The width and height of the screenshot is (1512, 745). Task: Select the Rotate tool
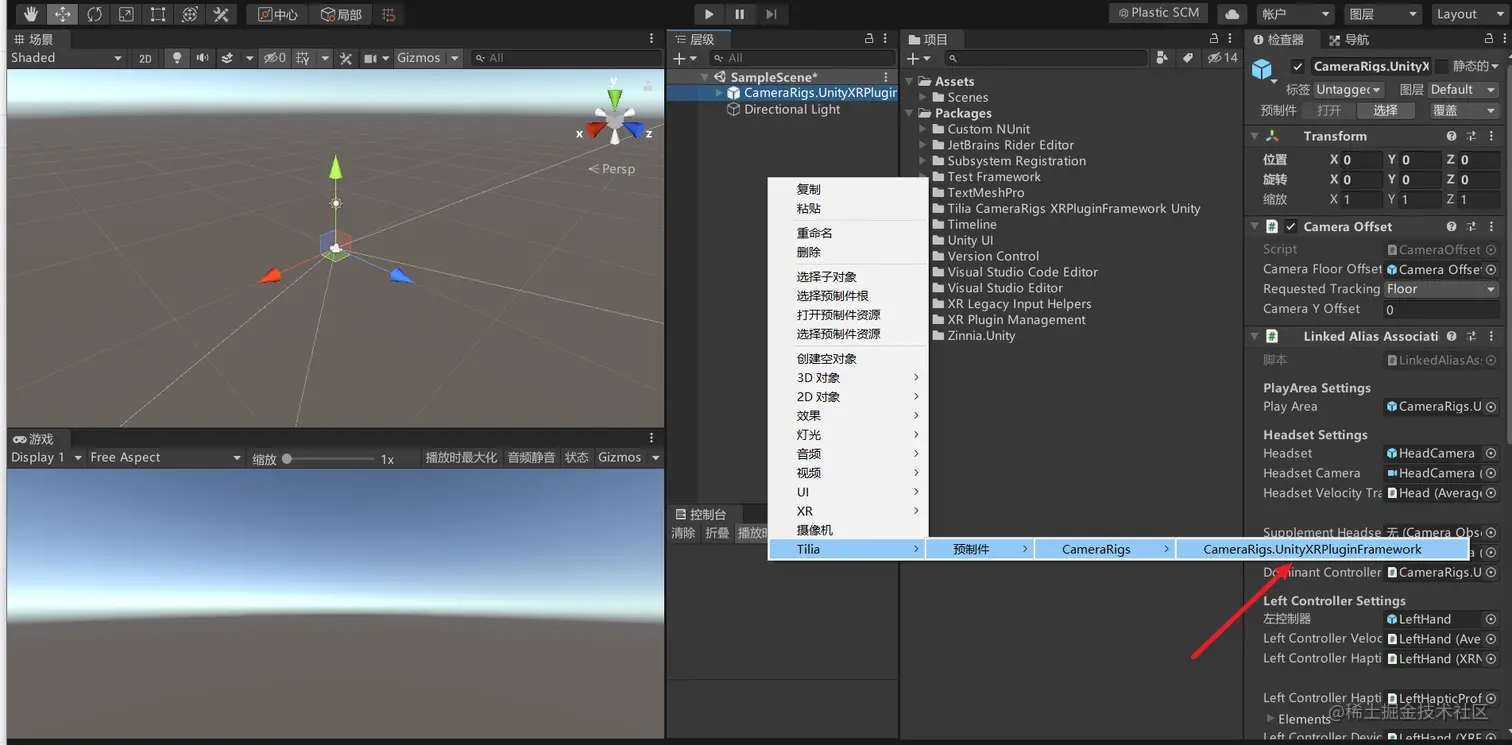[x=94, y=14]
